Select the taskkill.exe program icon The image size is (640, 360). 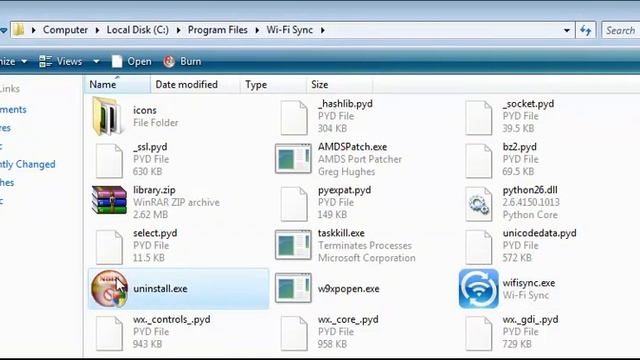coord(293,245)
